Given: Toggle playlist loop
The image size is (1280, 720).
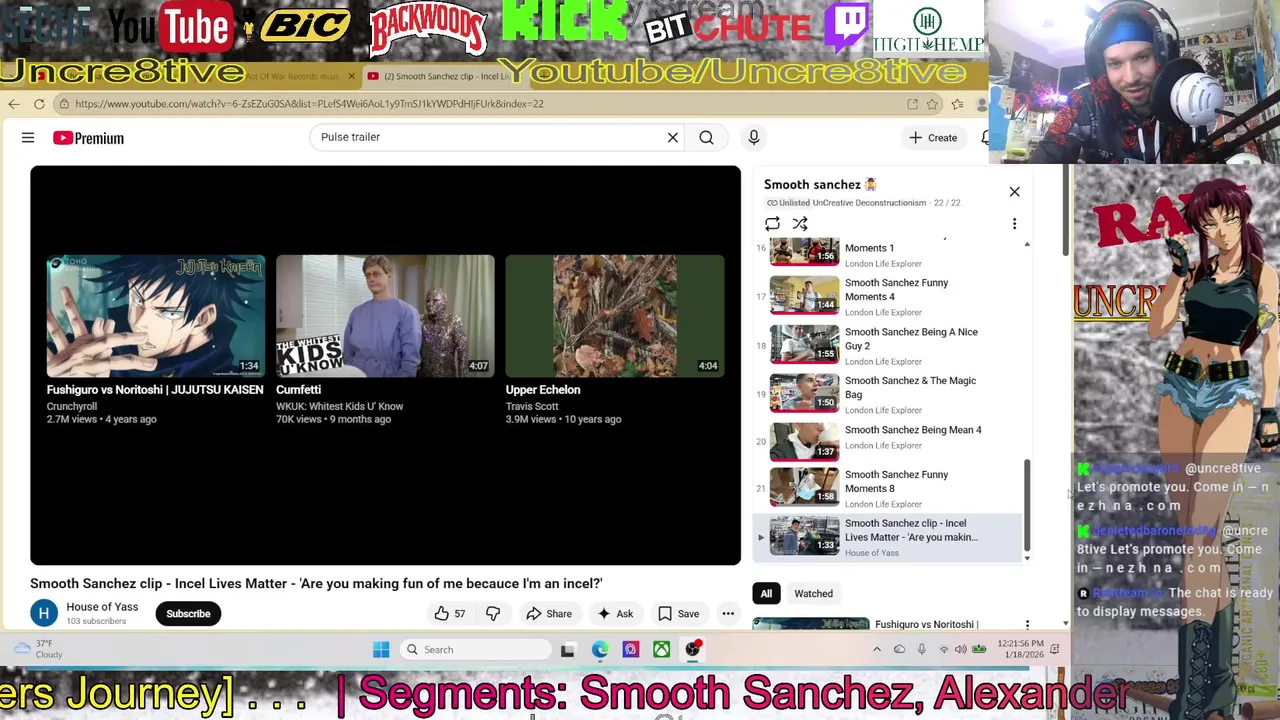Looking at the screenshot, I should (x=772, y=224).
